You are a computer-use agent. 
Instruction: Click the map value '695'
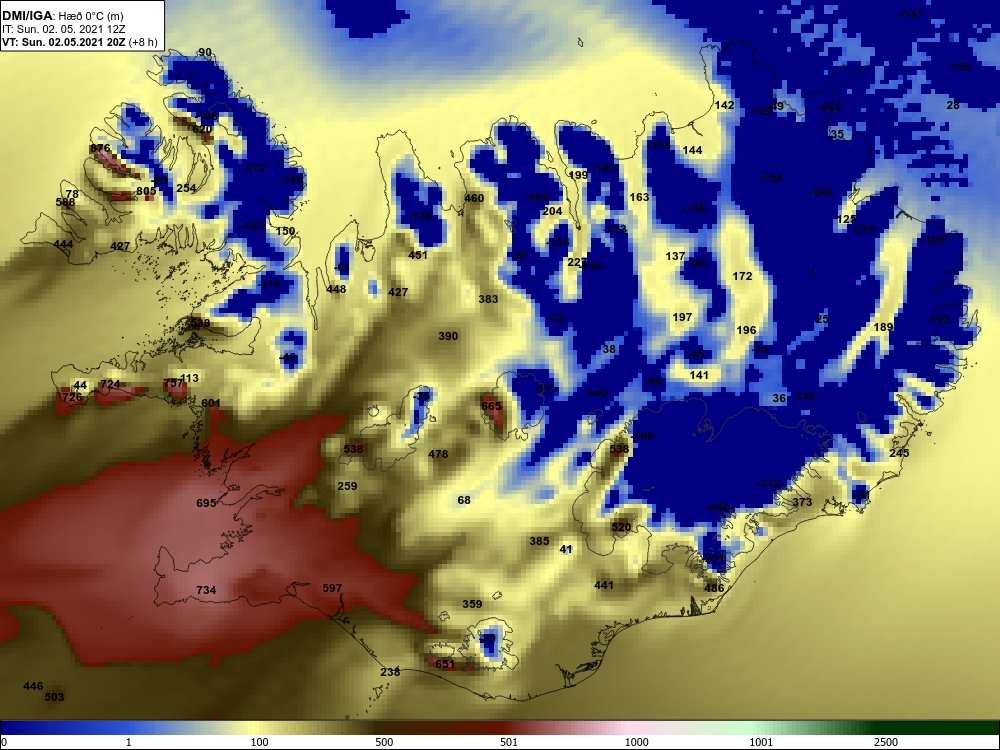(206, 503)
